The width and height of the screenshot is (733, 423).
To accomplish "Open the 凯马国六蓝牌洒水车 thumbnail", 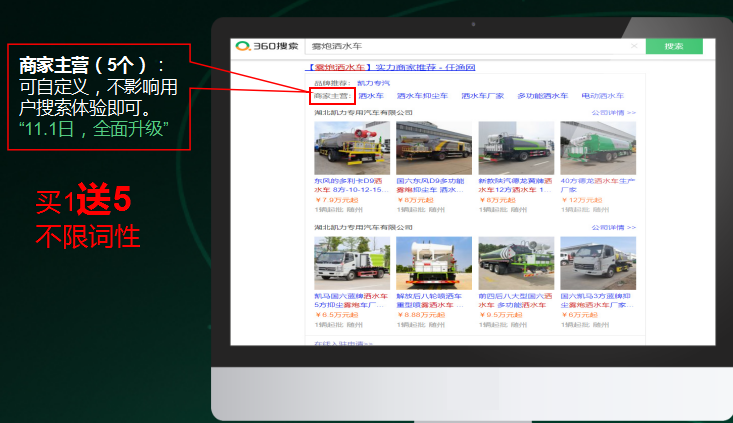I will [352, 263].
